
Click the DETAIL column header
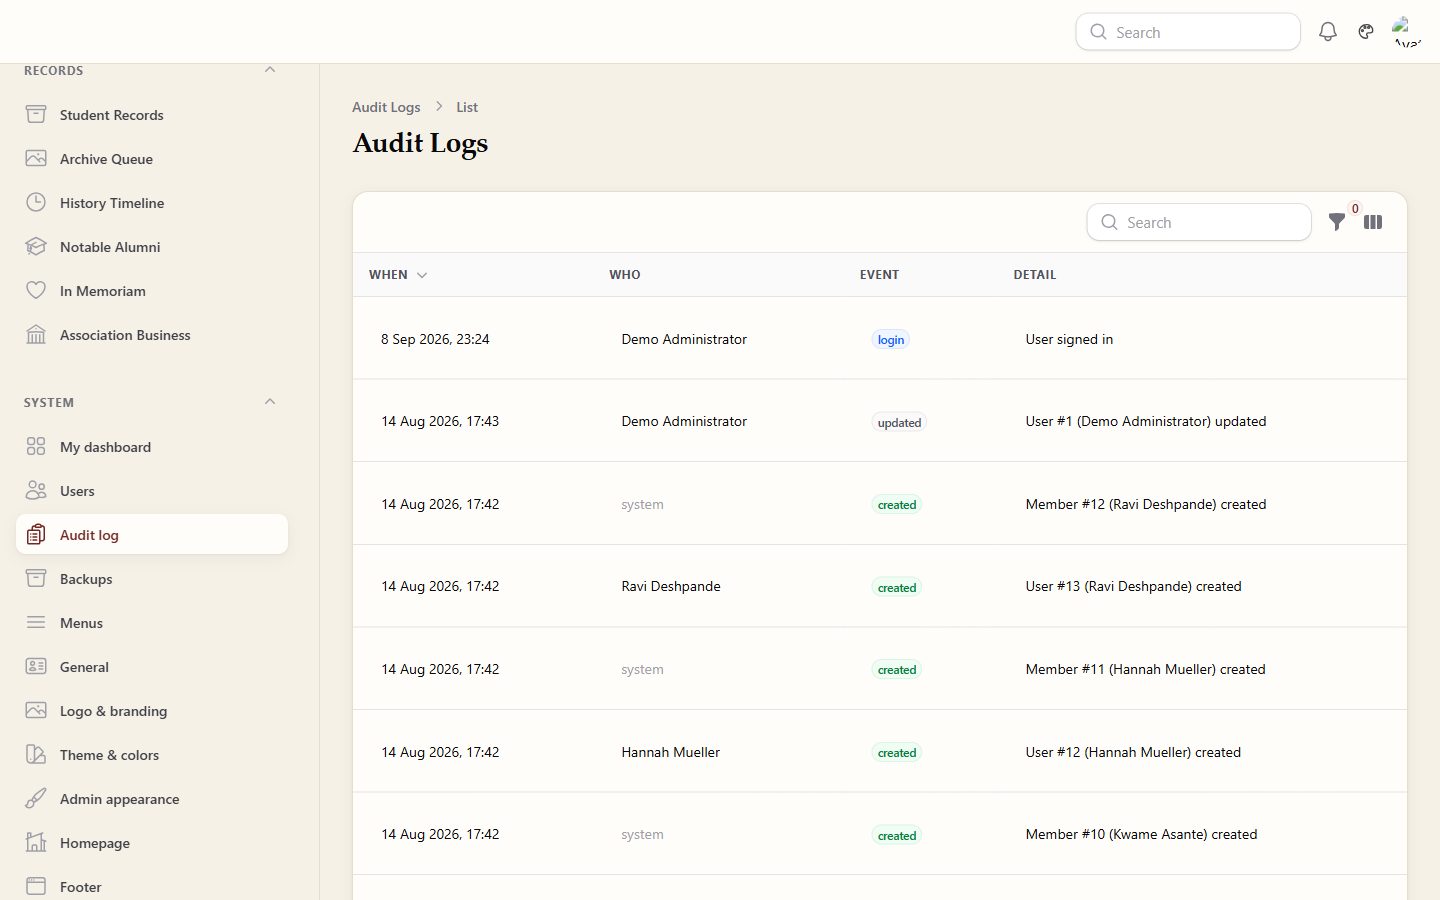1035,274
